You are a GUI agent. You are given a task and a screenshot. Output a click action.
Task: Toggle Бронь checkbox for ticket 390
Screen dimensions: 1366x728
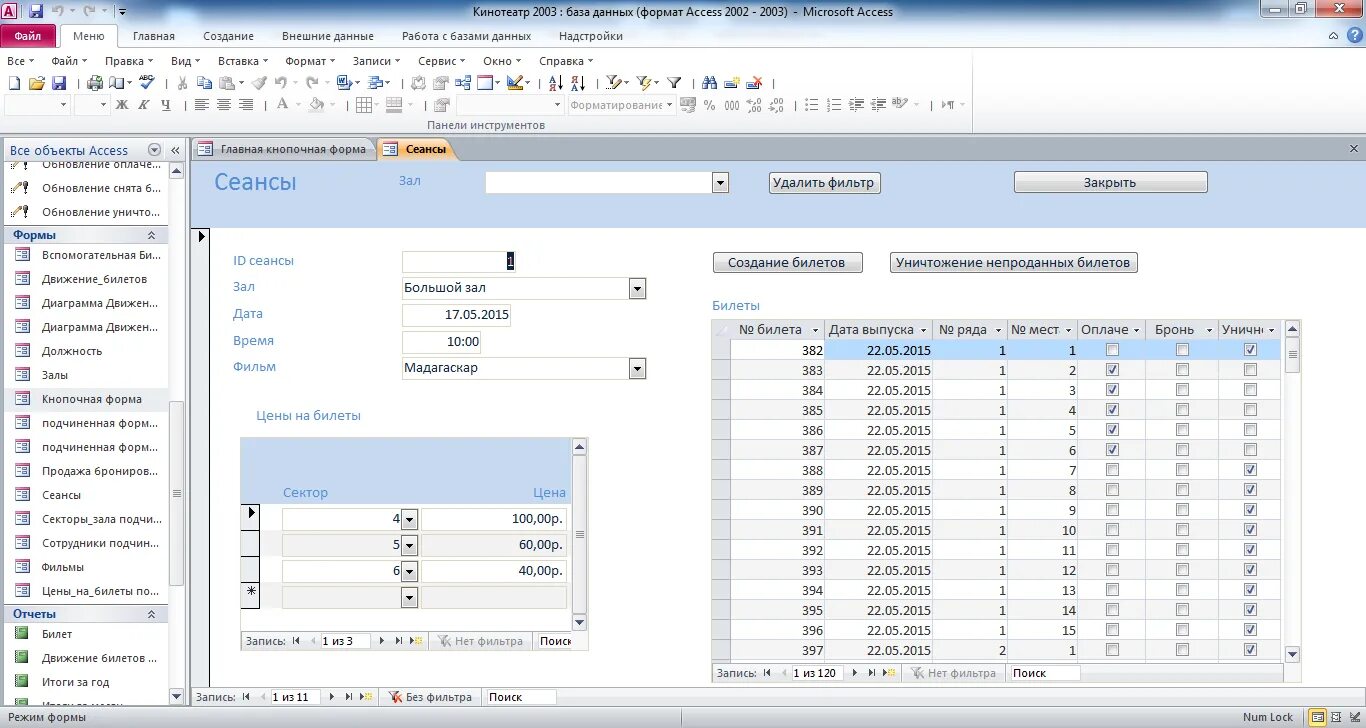[1182, 510]
